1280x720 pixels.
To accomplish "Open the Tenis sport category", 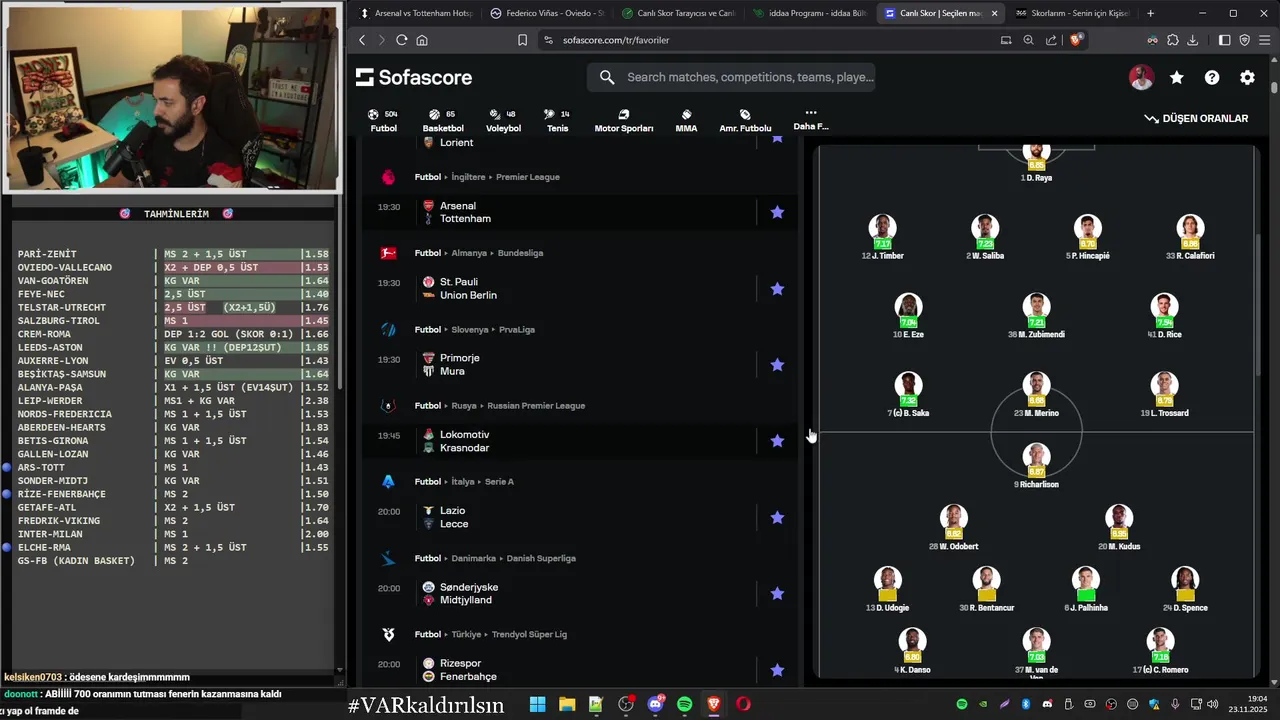I will coord(557,121).
